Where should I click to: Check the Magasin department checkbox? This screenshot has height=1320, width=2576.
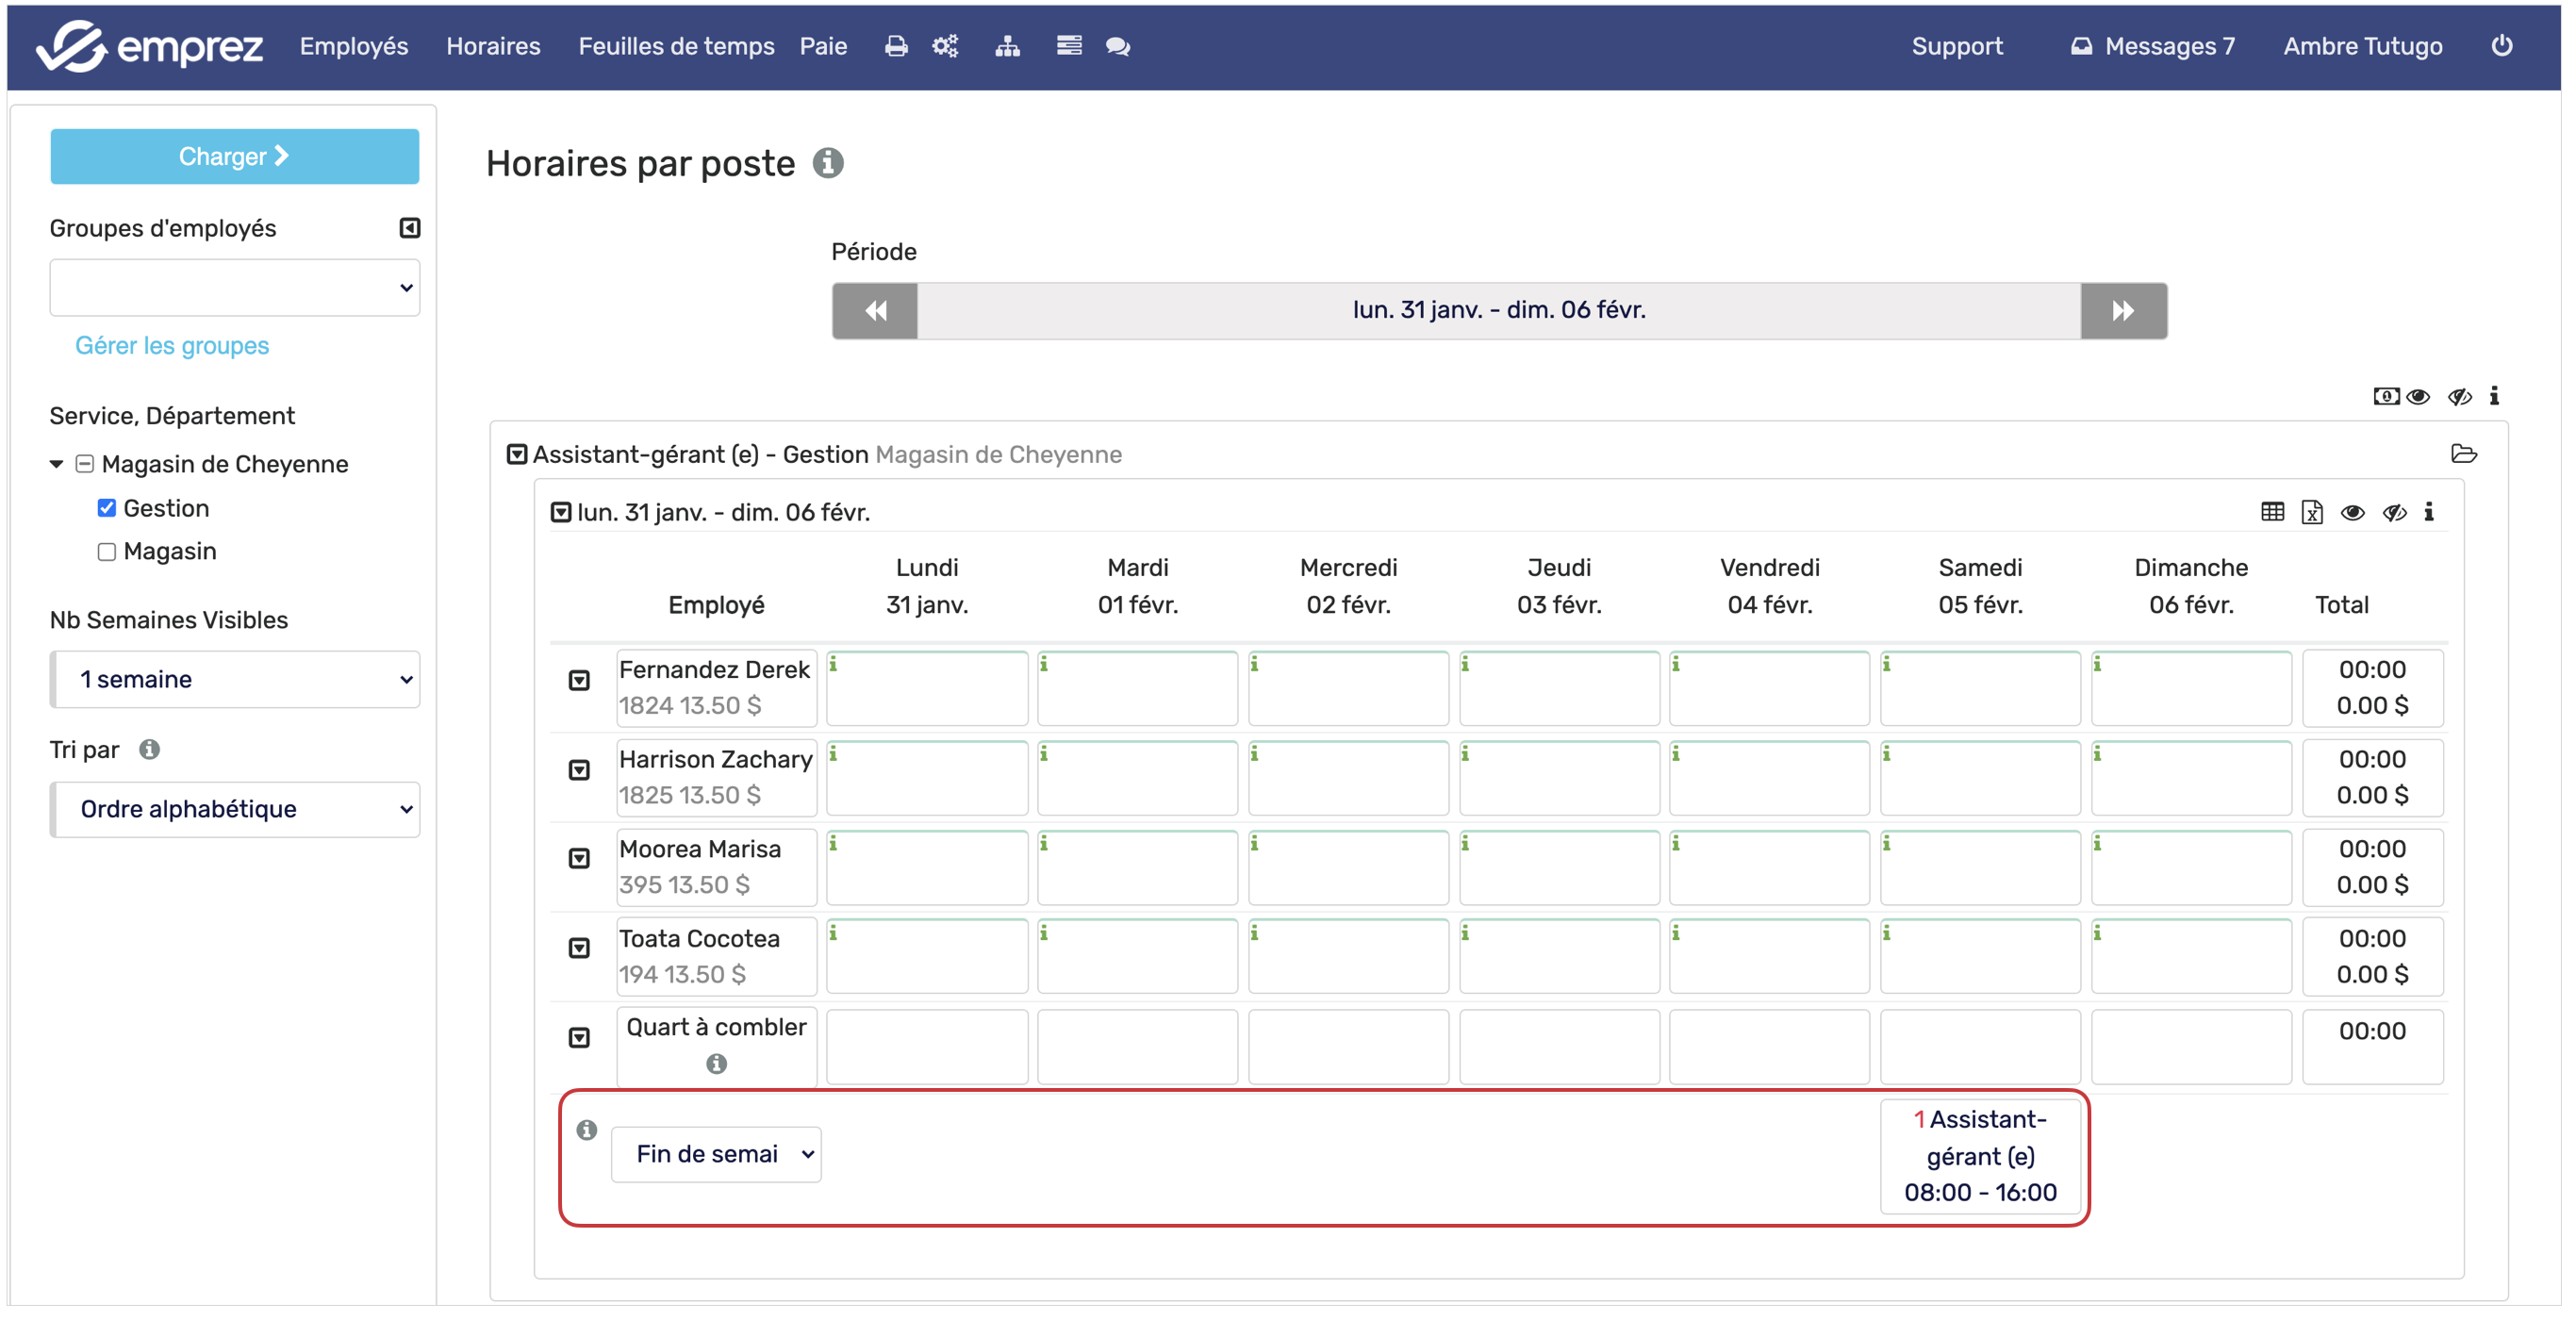pos(107,552)
